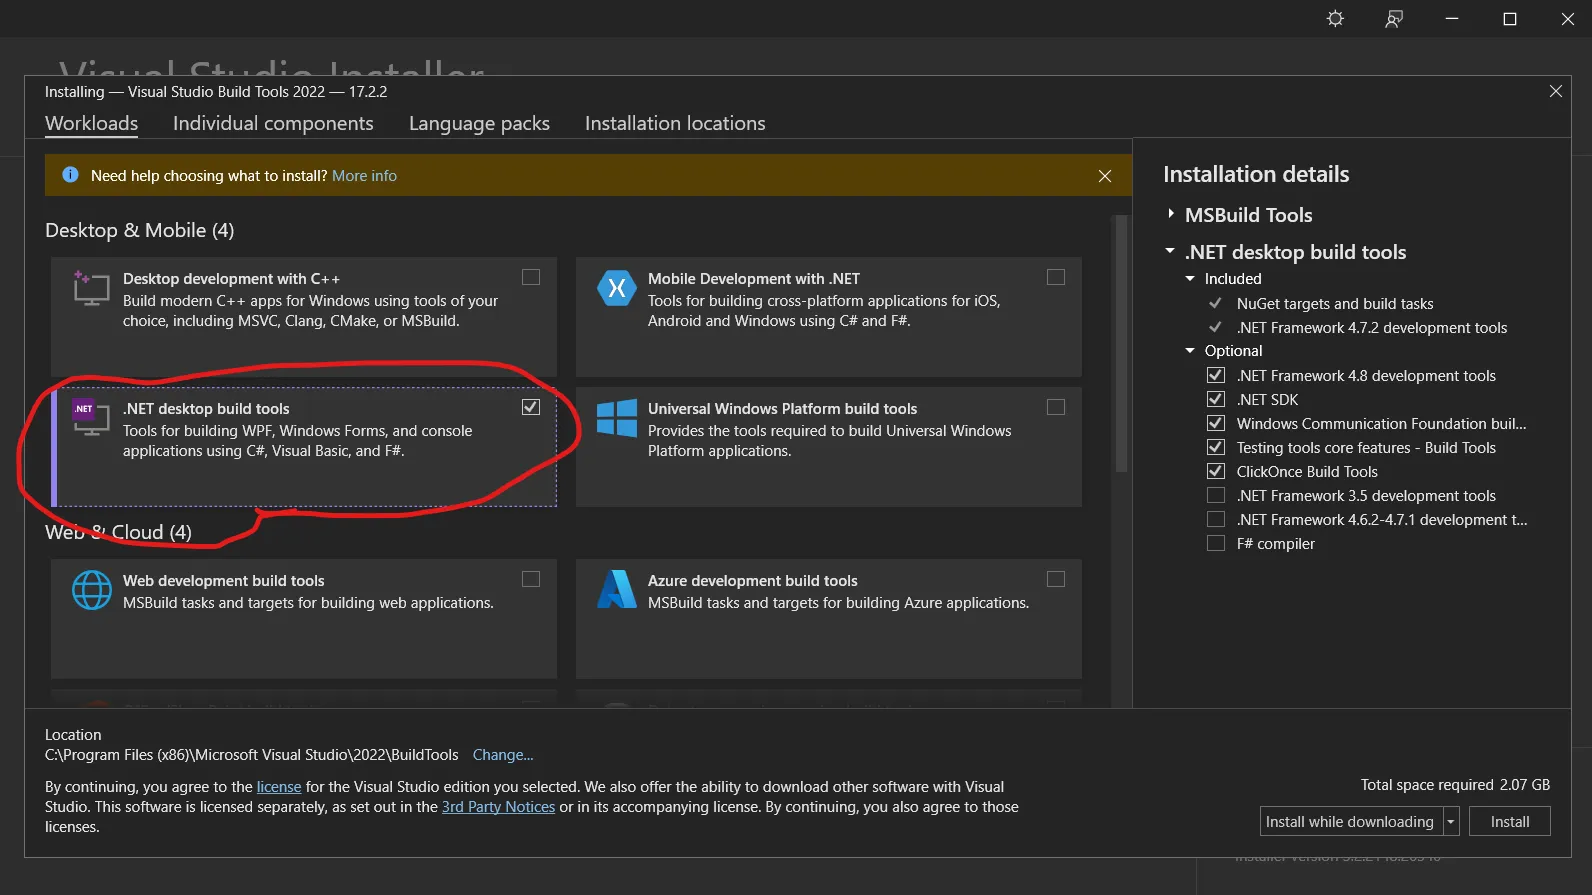1592x895 pixels.
Task: Expand MSBuild Tools in Installation details
Action: pos(1171,214)
